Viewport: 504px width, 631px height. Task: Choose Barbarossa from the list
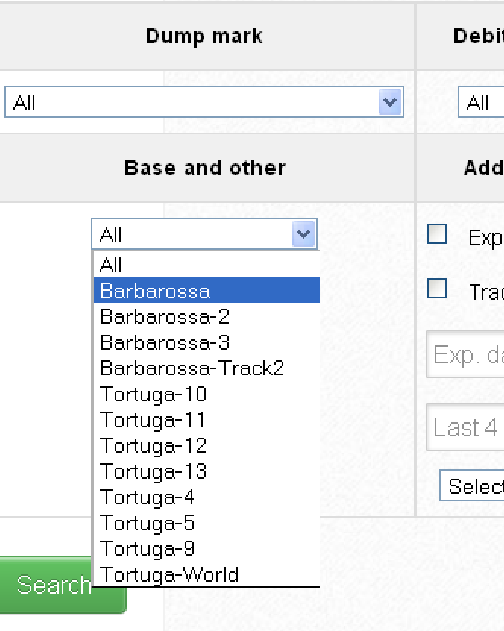[207, 290]
